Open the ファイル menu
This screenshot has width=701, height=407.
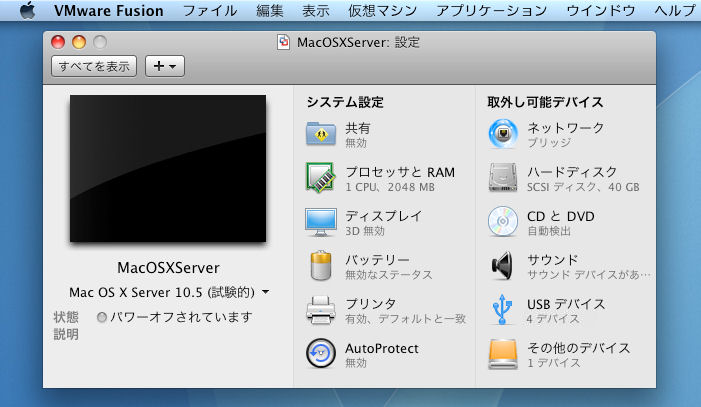tap(213, 11)
